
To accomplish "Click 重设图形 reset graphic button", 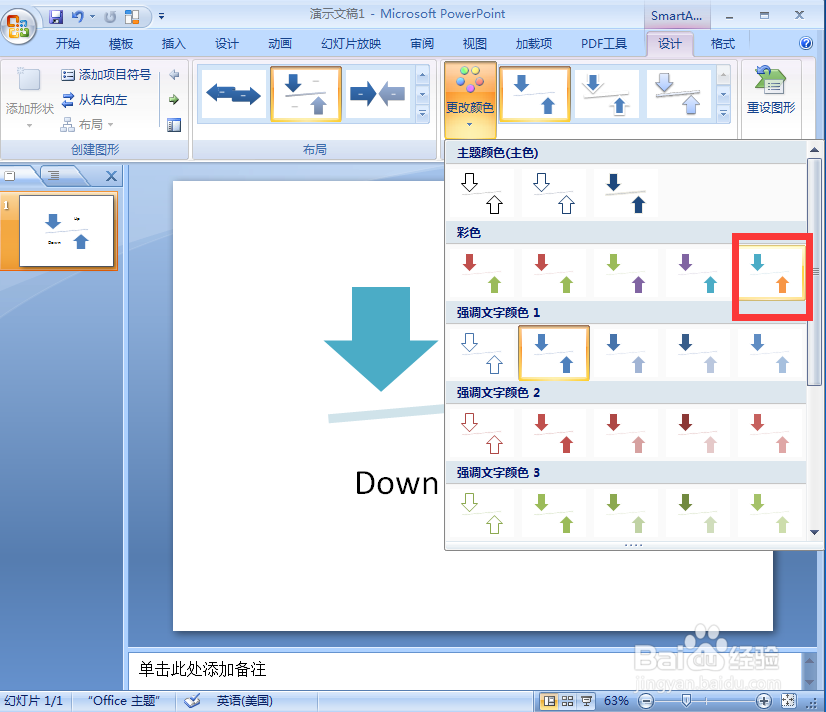I will pyautogui.click(x=771, y=91).
